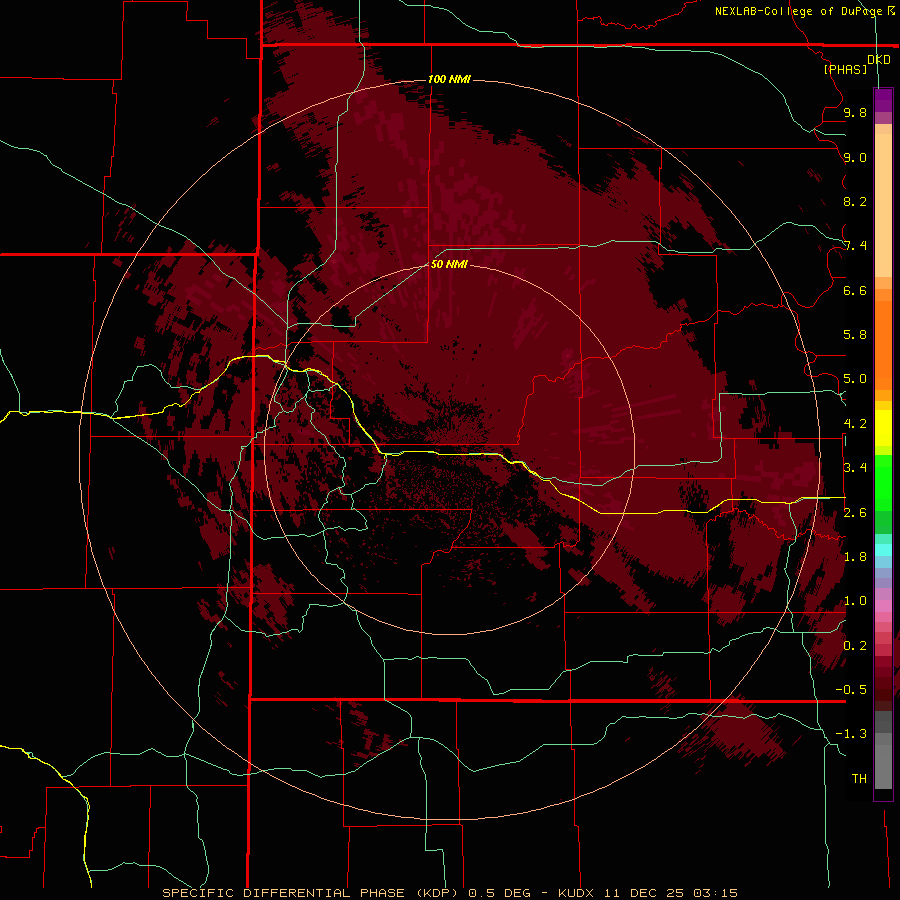Select the 6.6 legend value
Viewport: 900px width, 900px height.
[x=855, y=290]
